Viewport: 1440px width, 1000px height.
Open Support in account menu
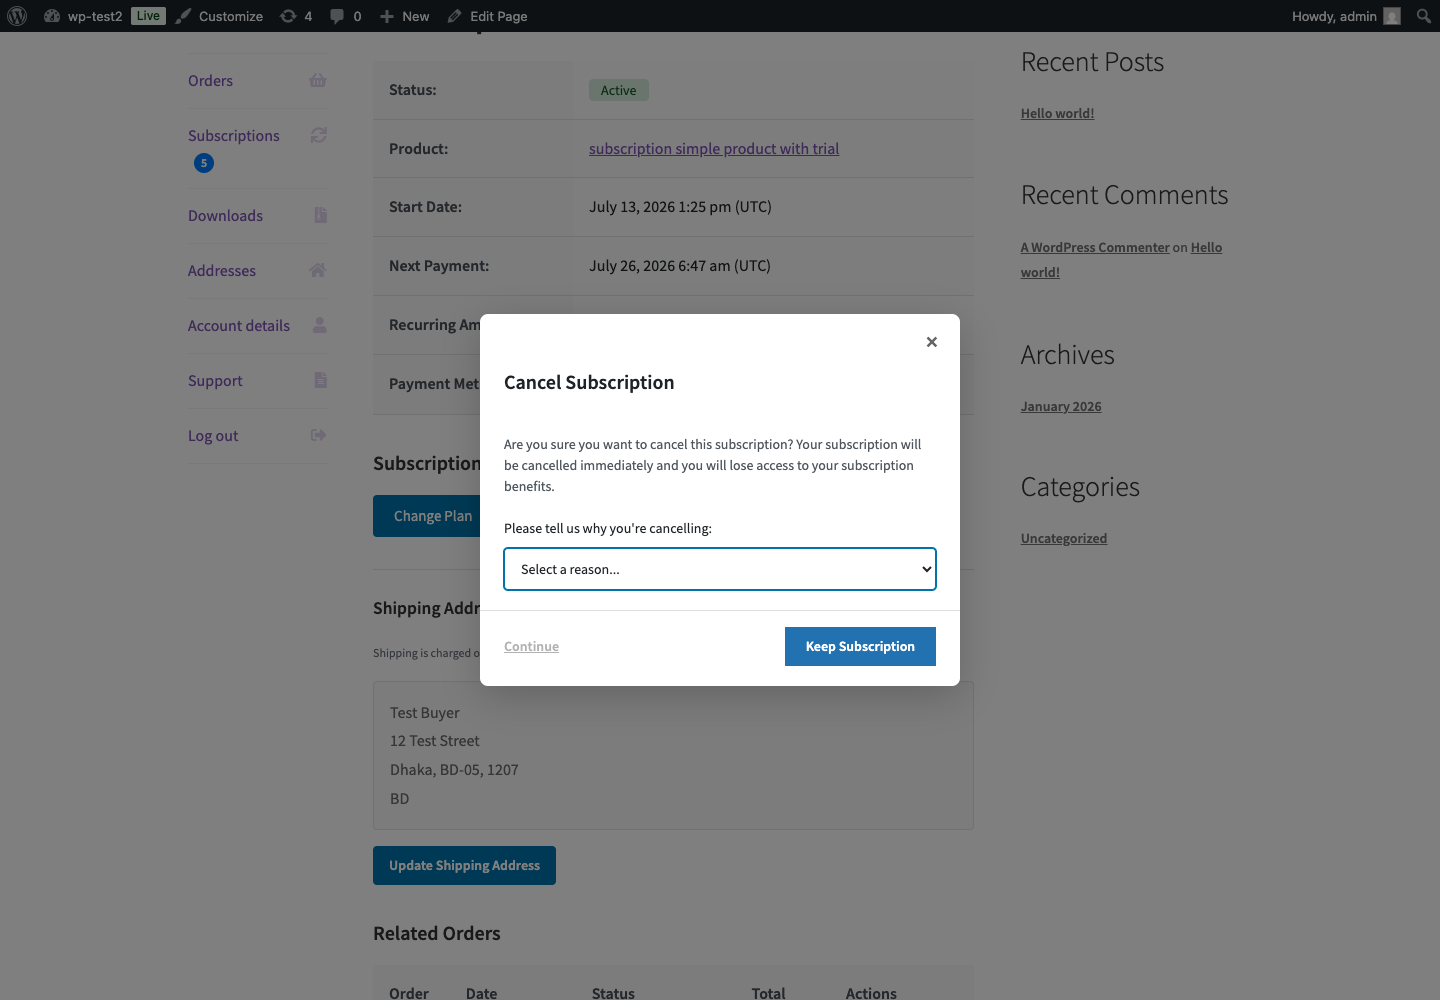tap(215, 381)
